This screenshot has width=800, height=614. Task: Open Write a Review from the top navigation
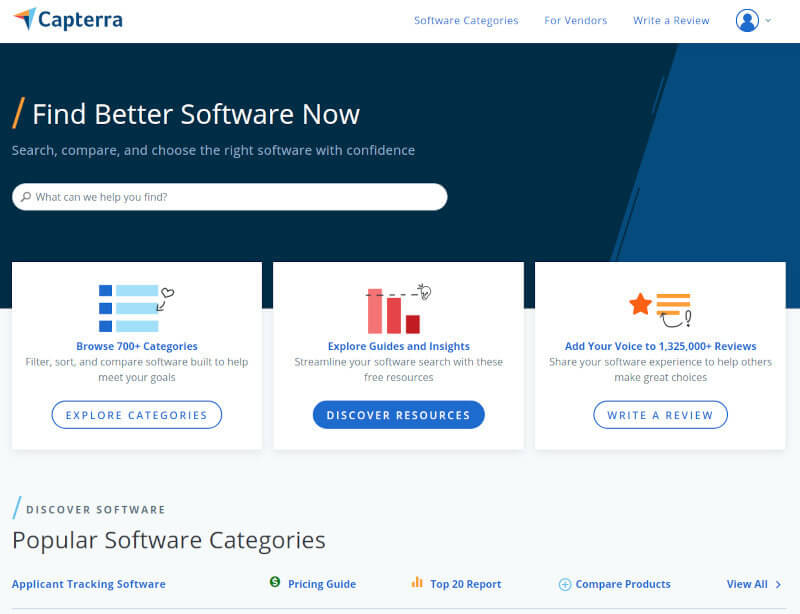(671, 20)
